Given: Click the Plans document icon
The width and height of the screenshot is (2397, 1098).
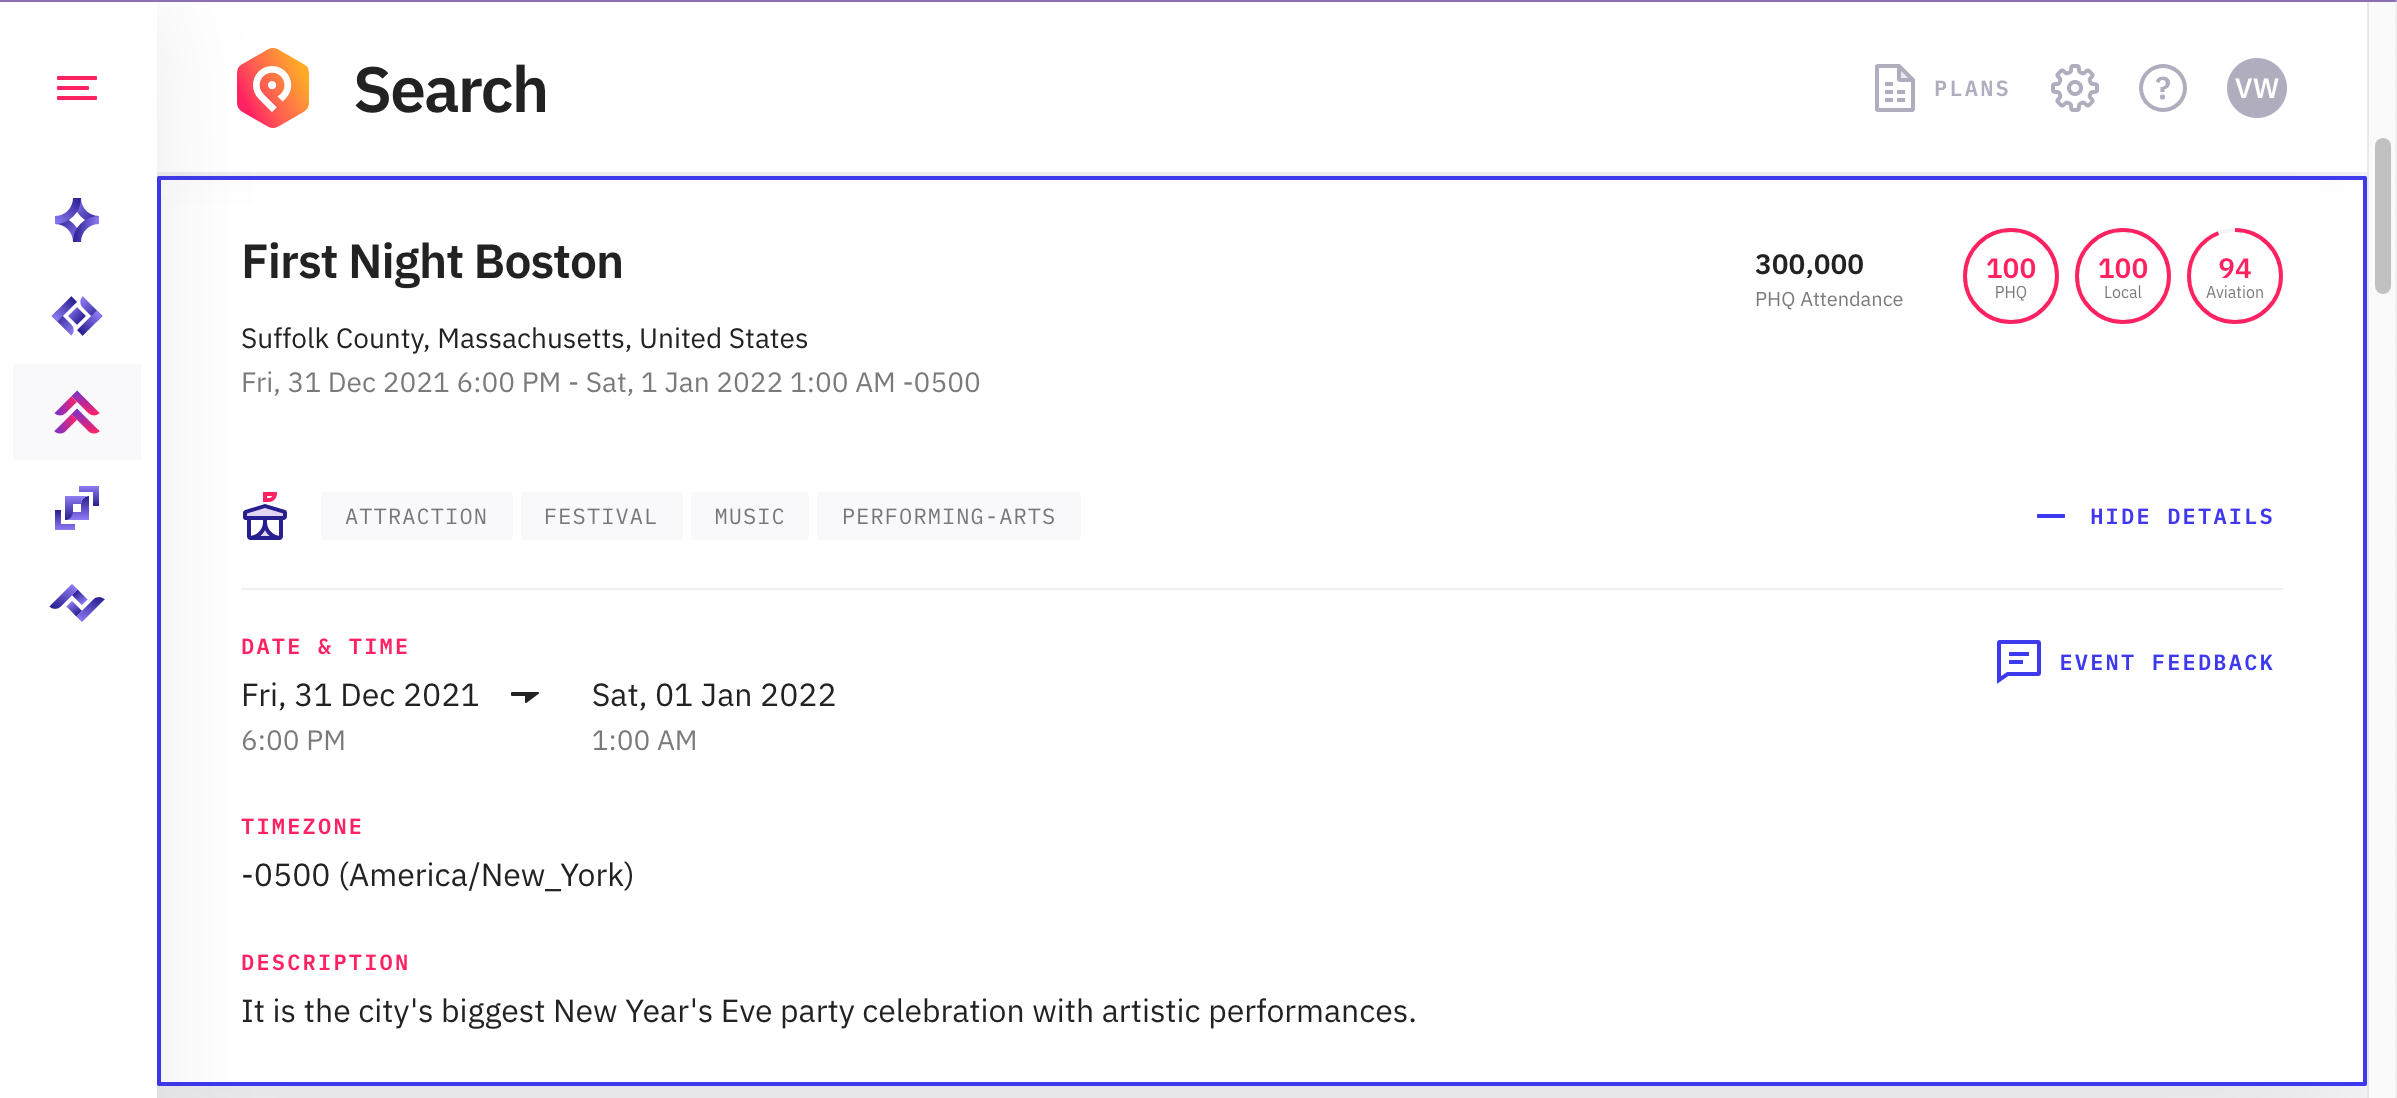Looking at the screenshot, I should 1894,89.
